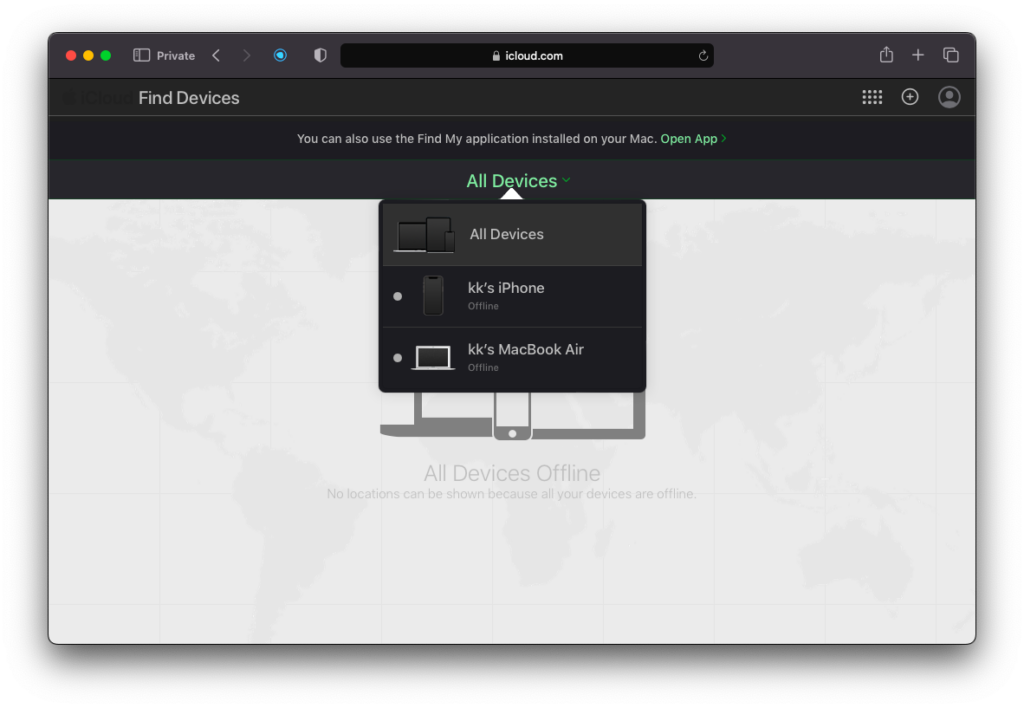Image resolution: width=1024 pixels, height=708 pixels.
Task: Reload the icloud.com page
Action: point(703,56)
